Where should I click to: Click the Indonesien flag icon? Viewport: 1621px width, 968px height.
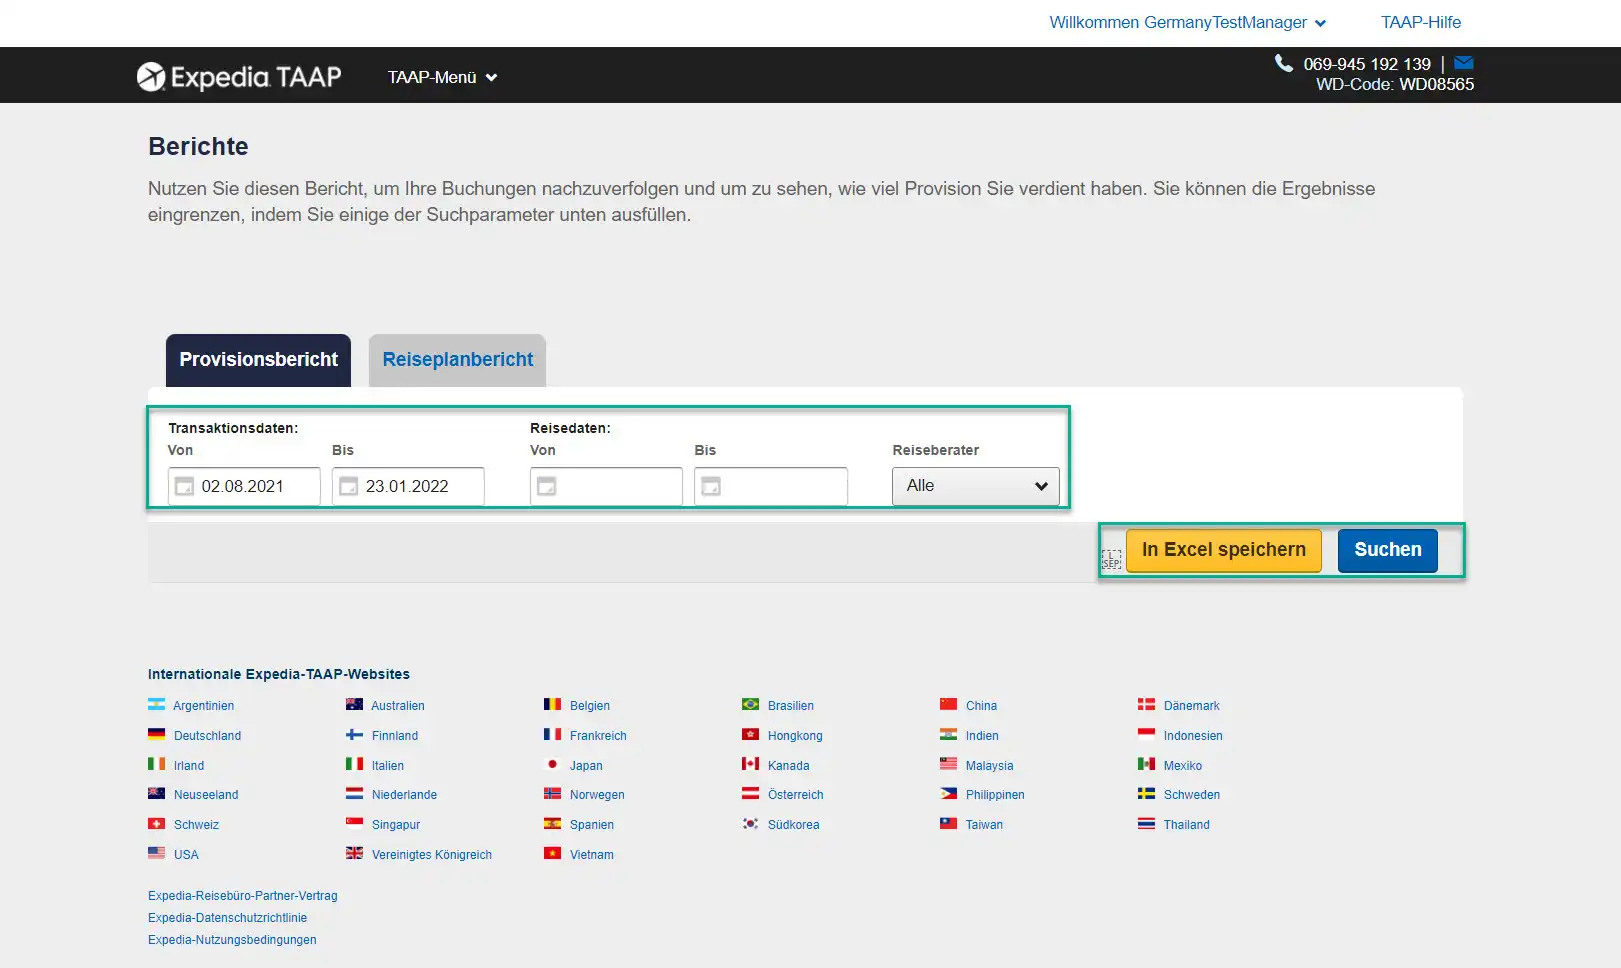(x=1146, y=734)
